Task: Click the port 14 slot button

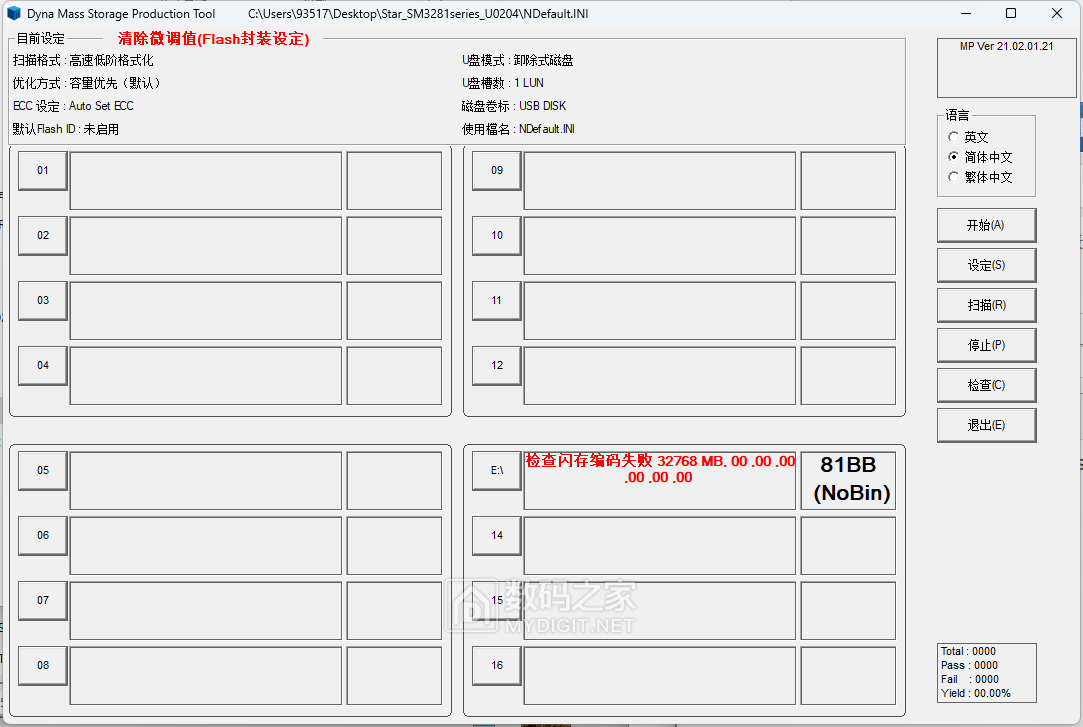Action: pyautogui.click(x=496, y=535)
